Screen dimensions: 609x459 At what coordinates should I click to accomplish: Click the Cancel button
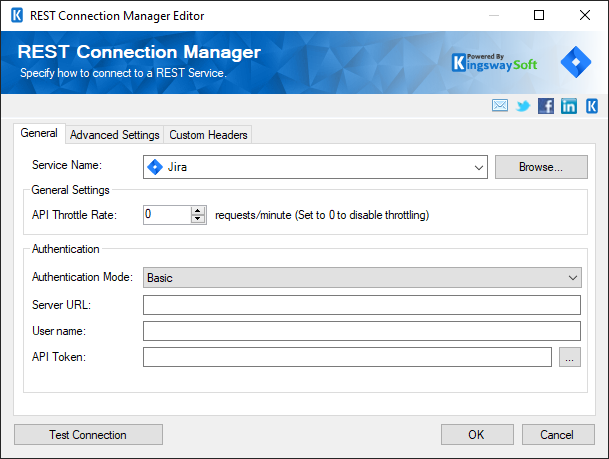tap(558, 435)
